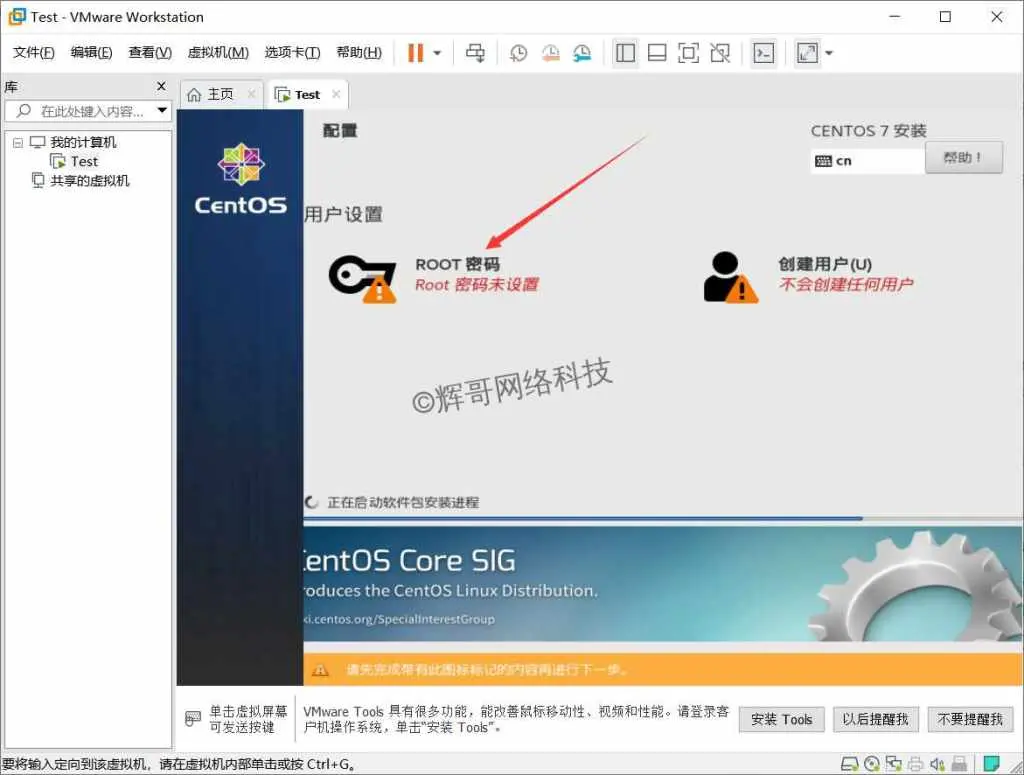Click the USB controller status icon
The width and height of the screenshot is (1024, 775).
(x=959, y=764)
